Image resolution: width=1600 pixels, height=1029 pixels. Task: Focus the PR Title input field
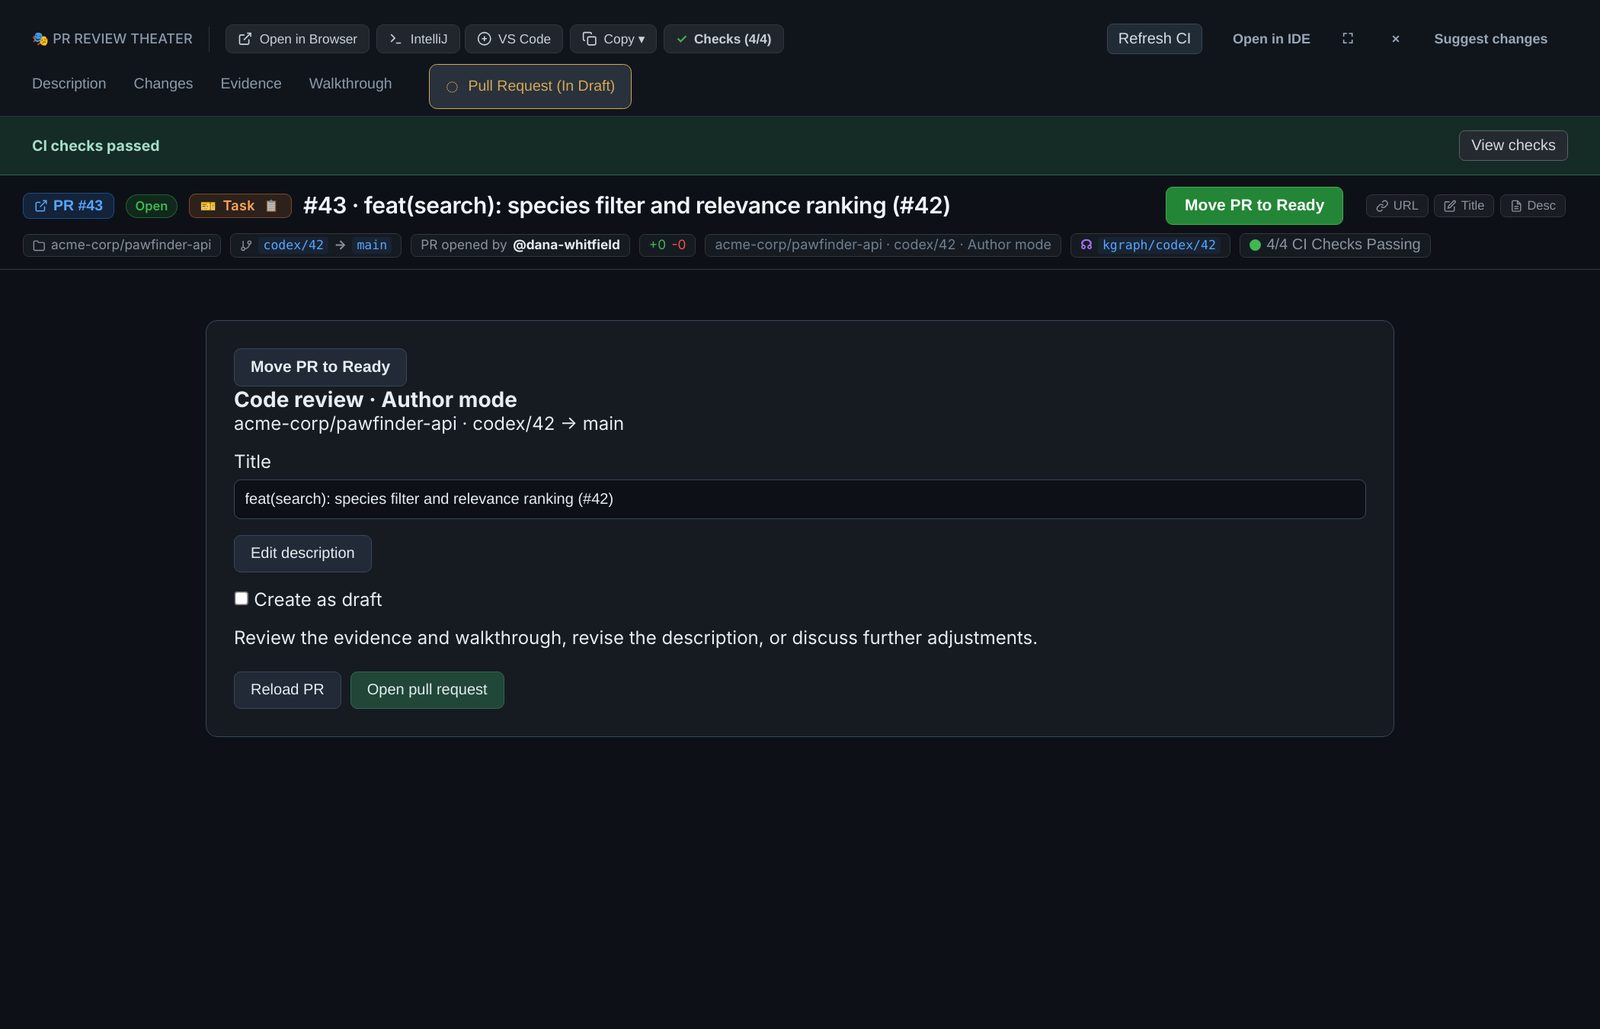point(800,499)
